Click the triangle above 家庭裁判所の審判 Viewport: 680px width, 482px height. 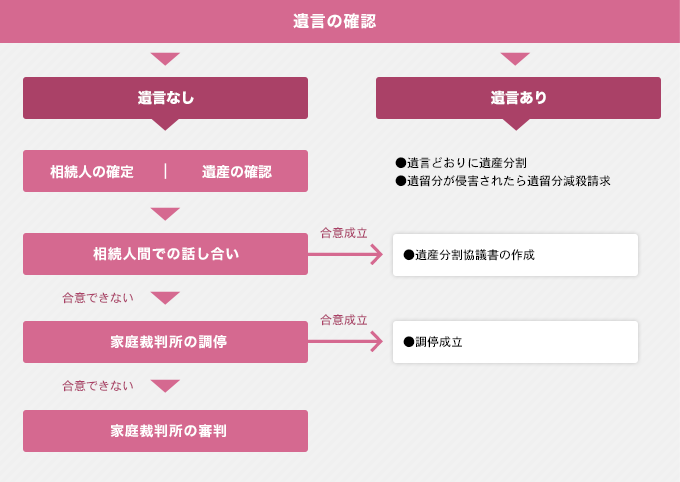click(165, 386)
